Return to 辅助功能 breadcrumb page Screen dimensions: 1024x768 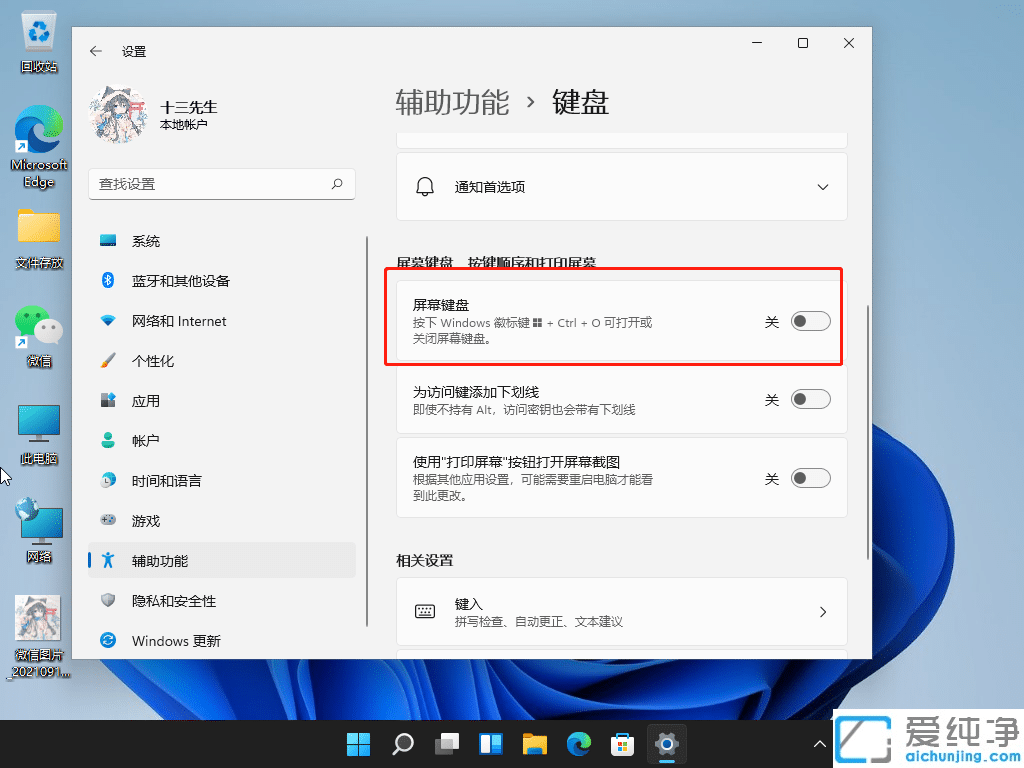(x=454, y=102)
